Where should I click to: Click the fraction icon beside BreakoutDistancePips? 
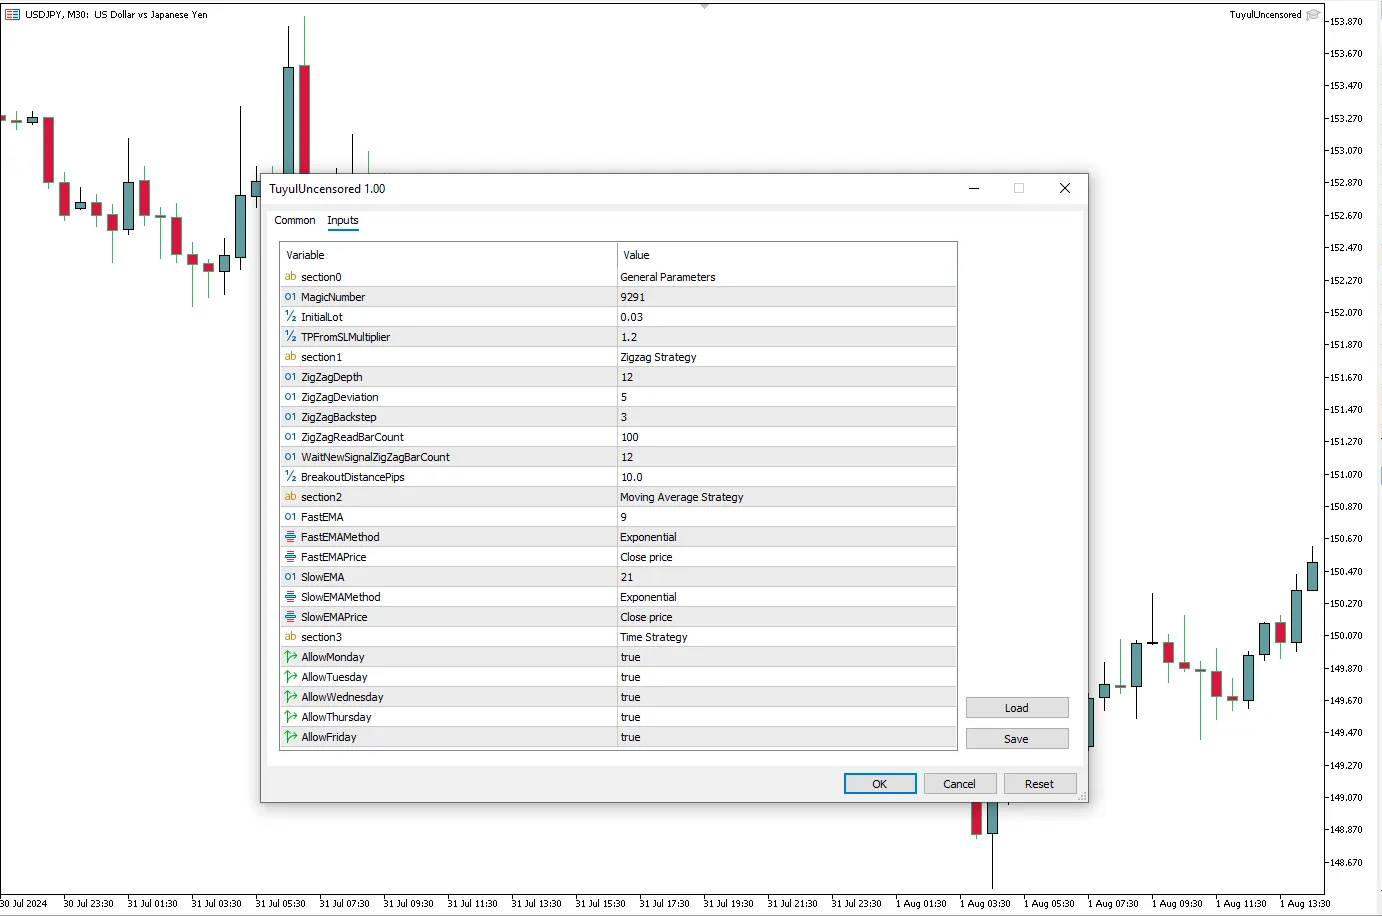point(290,477)
